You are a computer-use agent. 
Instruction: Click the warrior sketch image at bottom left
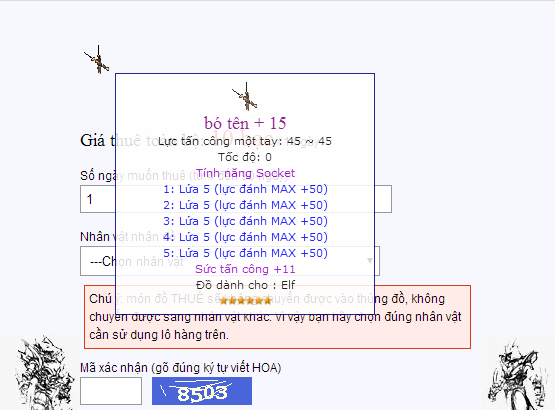(43, 372)
